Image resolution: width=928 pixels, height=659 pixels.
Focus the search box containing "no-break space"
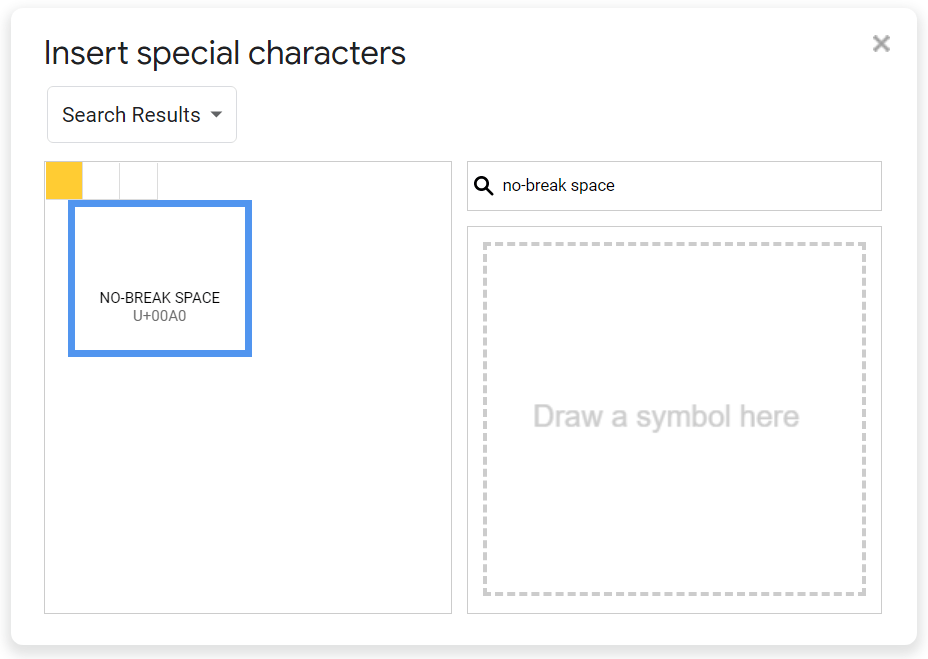click(600, 186)
